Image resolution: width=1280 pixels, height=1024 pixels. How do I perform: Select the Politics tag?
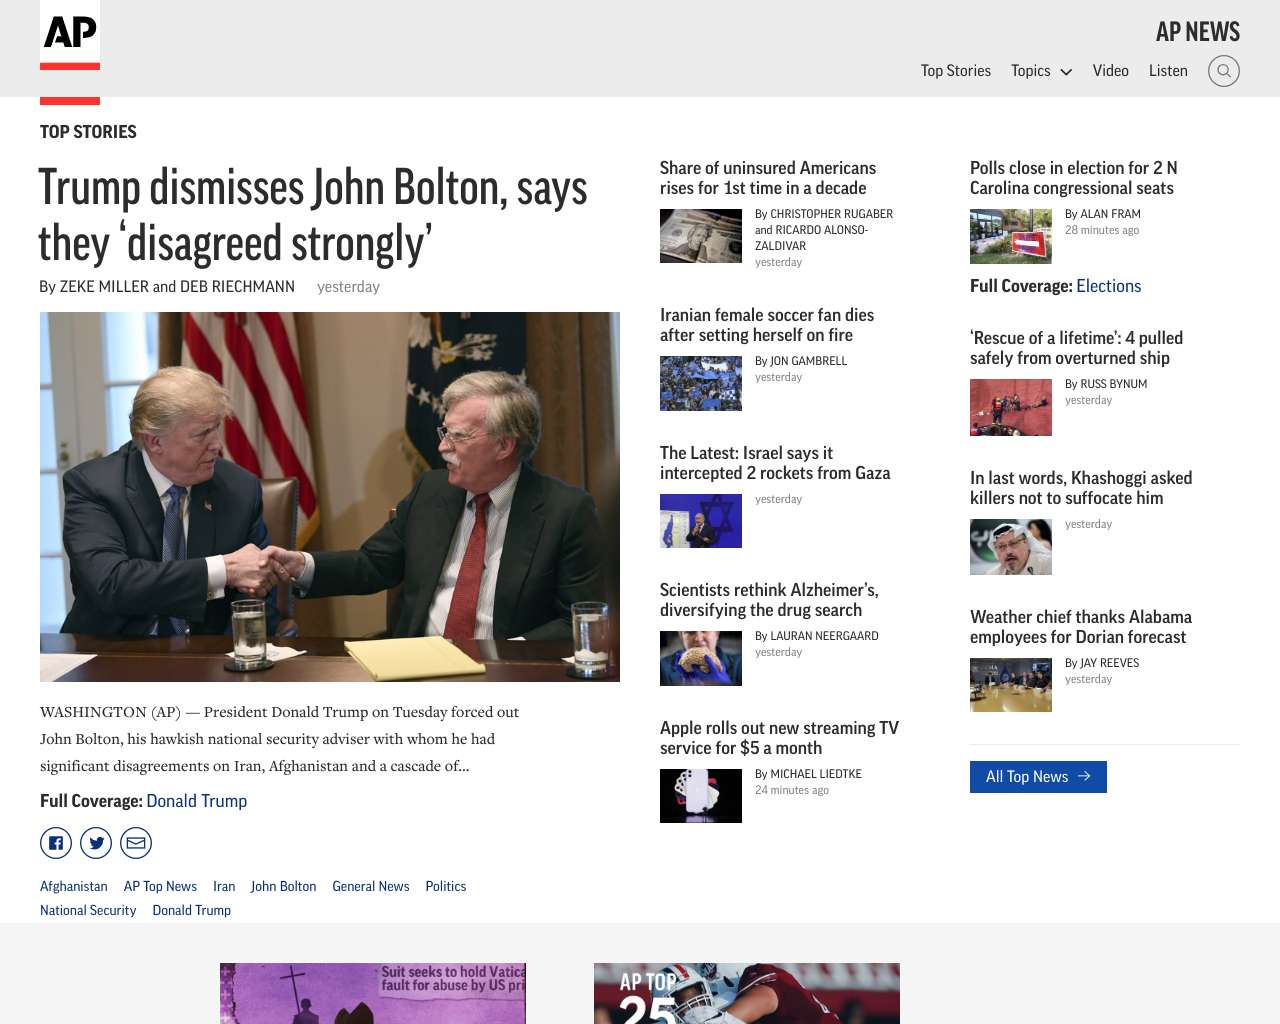[x=446, y=886]
